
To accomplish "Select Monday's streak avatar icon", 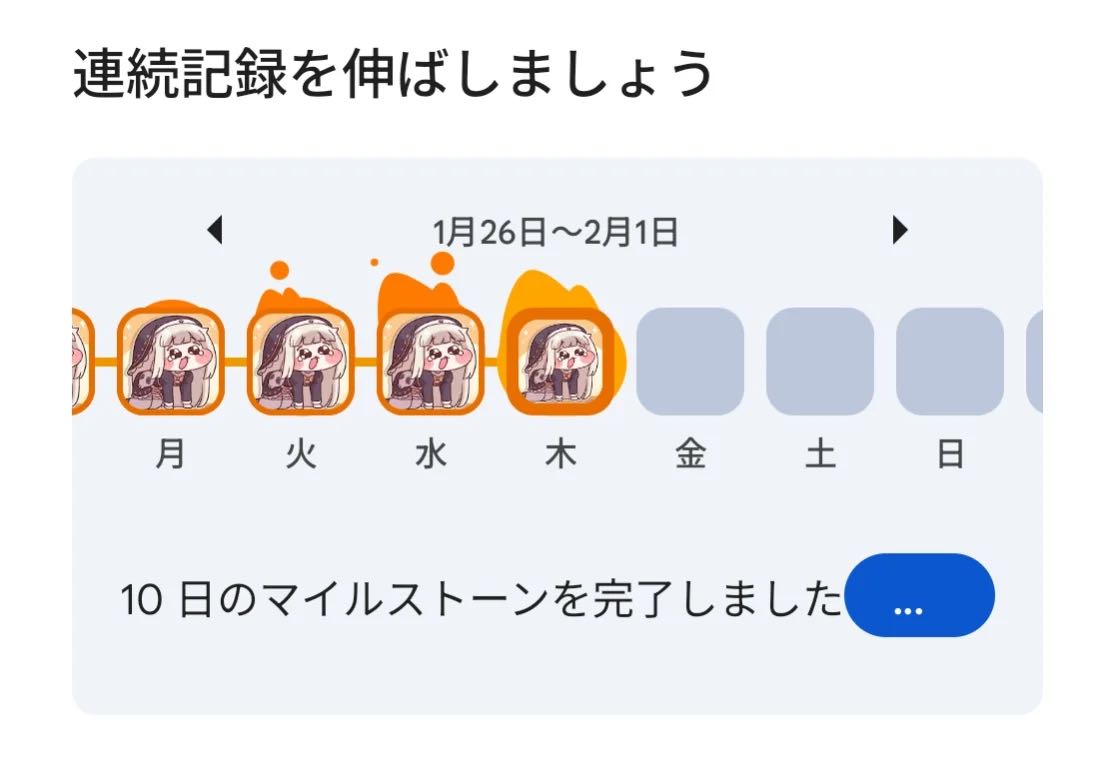I will [171, 361].
